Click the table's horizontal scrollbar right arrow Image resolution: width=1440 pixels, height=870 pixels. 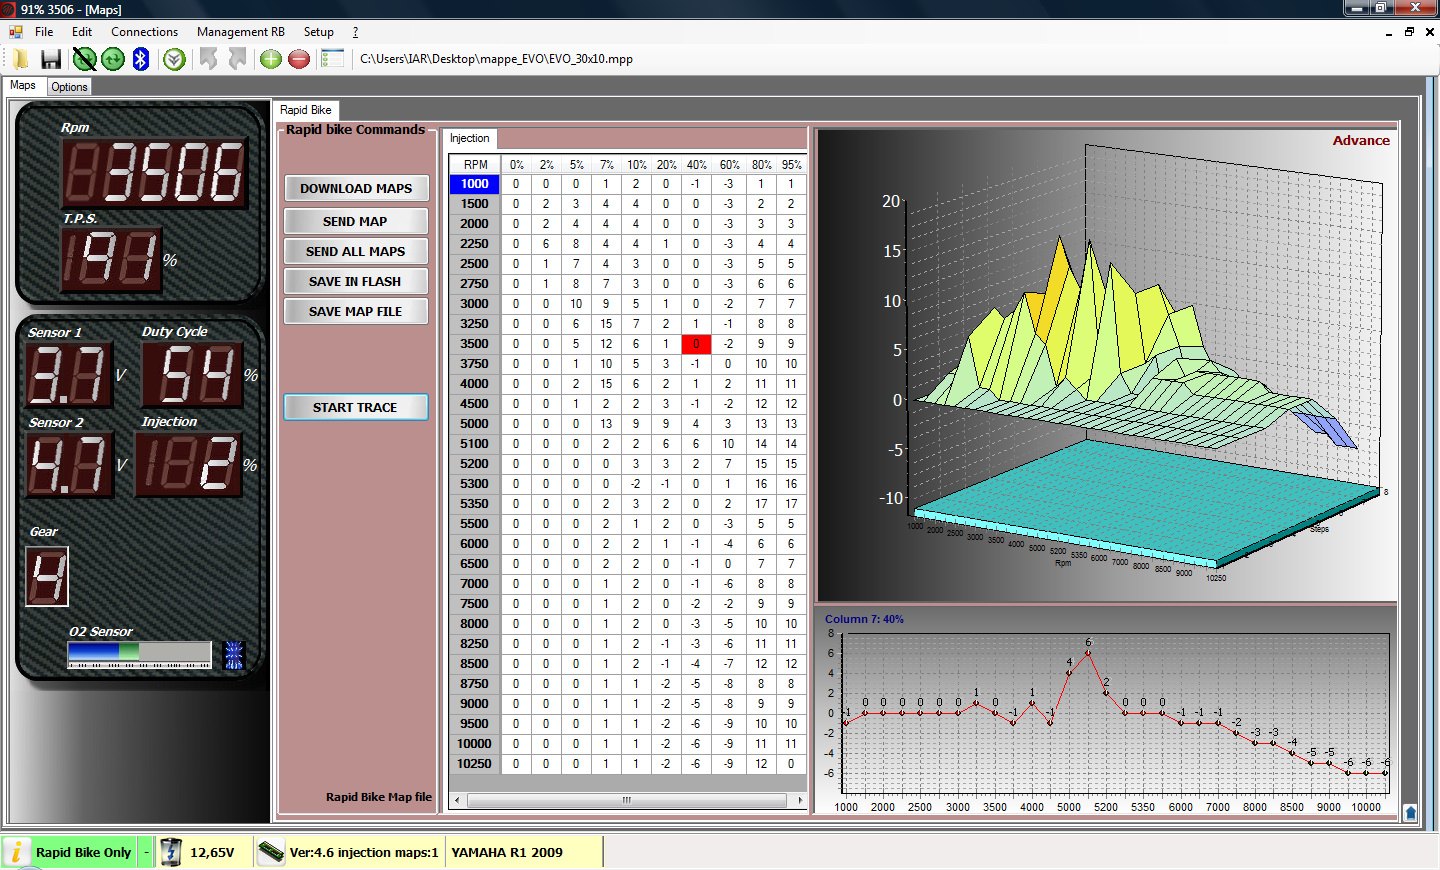click(x=801, y=800)
